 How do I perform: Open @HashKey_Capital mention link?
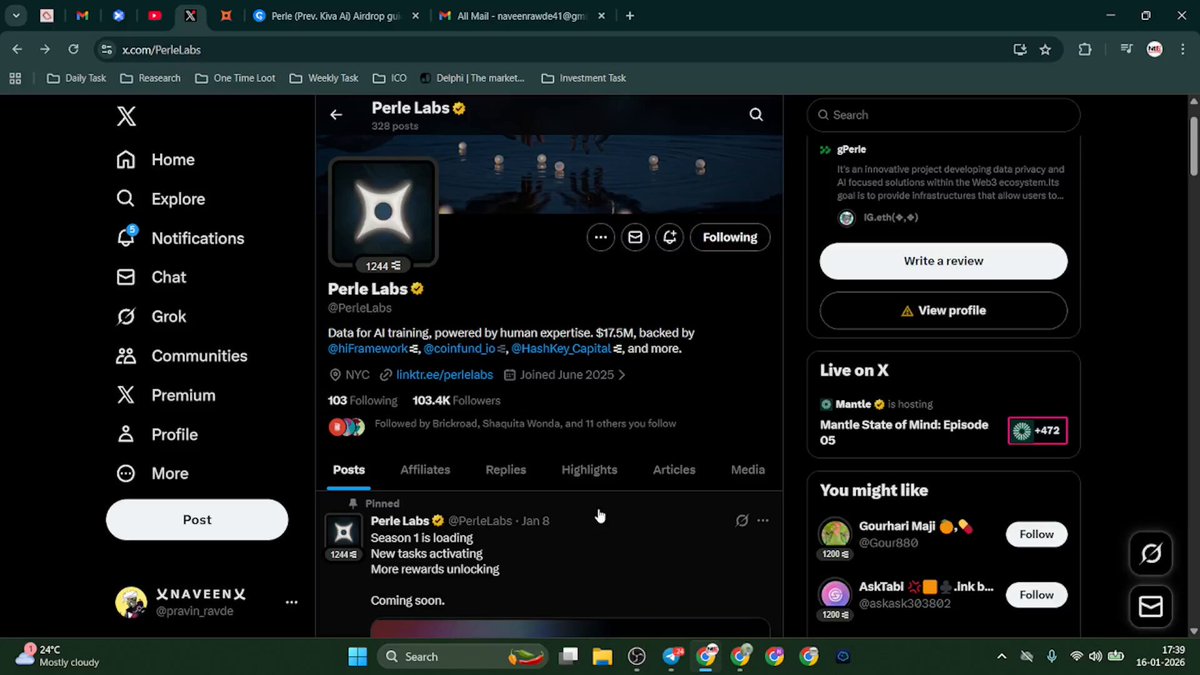(x=561, y=349)
